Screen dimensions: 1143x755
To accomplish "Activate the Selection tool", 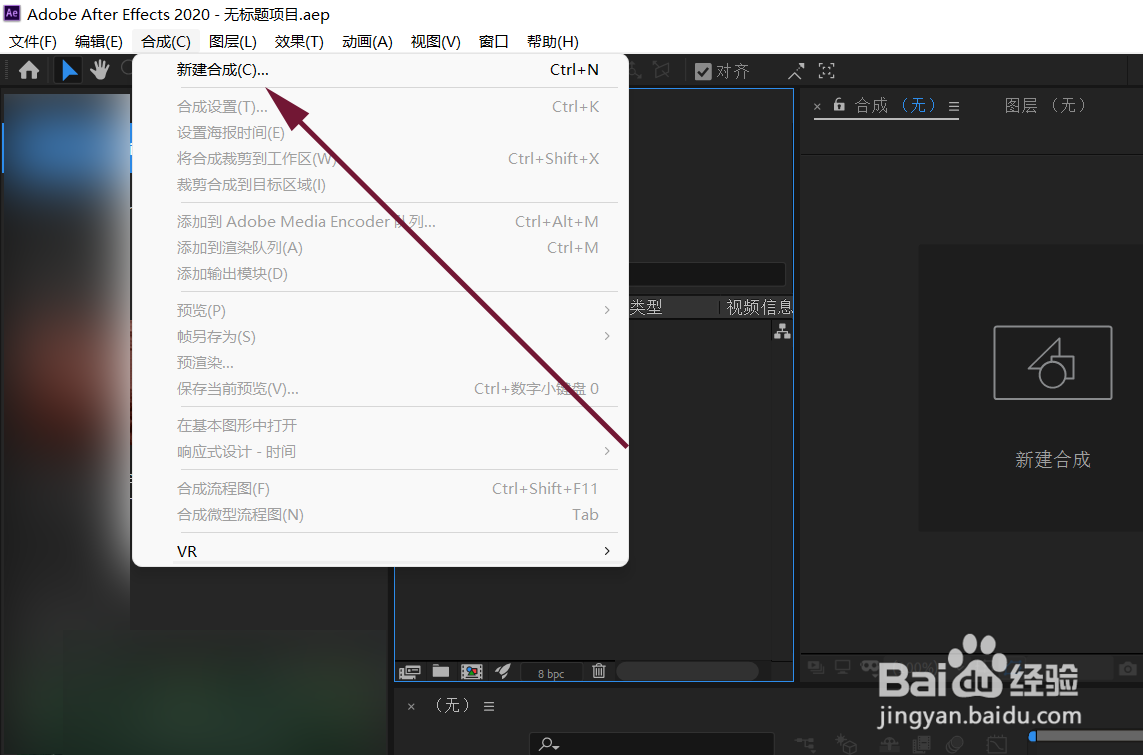I will point(67,70).
